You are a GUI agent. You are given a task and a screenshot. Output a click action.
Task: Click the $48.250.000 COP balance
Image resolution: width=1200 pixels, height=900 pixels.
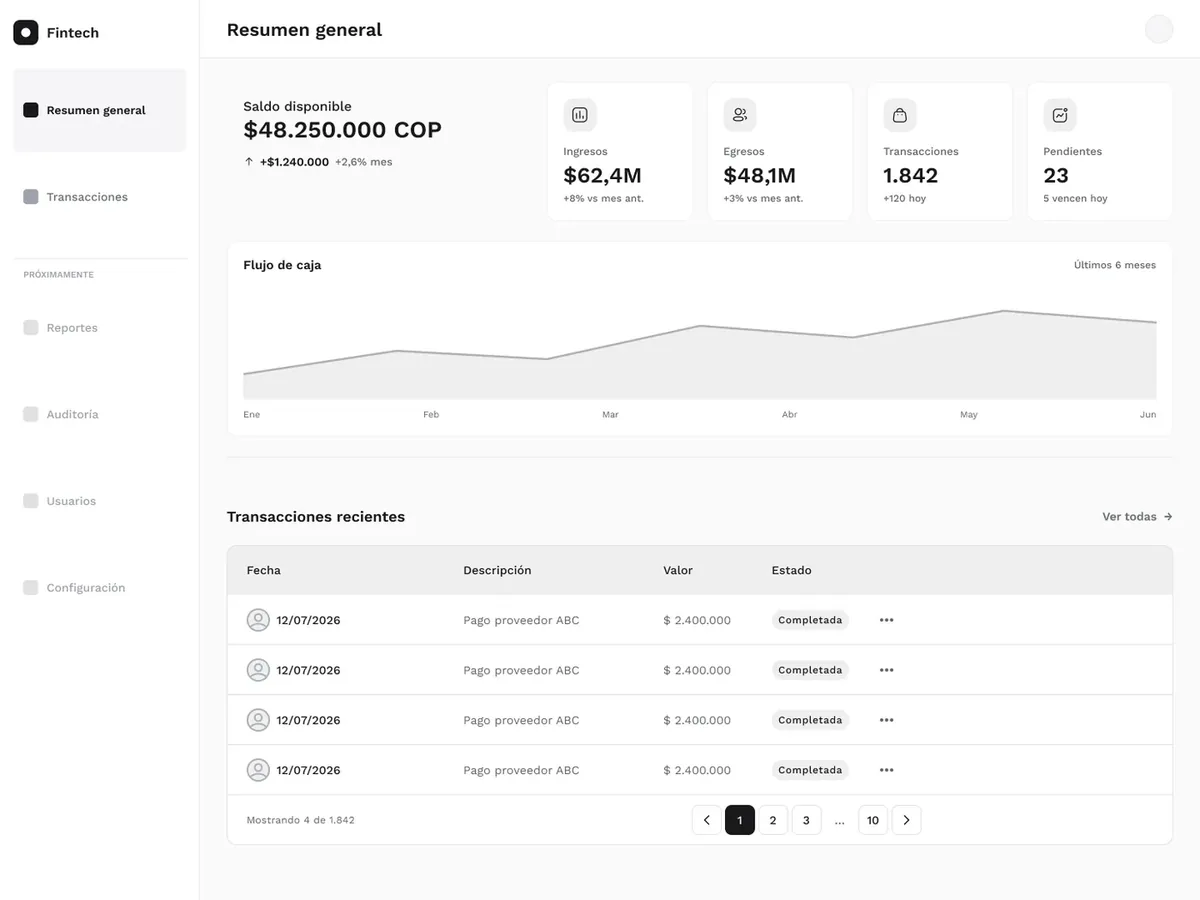(343, 130)
